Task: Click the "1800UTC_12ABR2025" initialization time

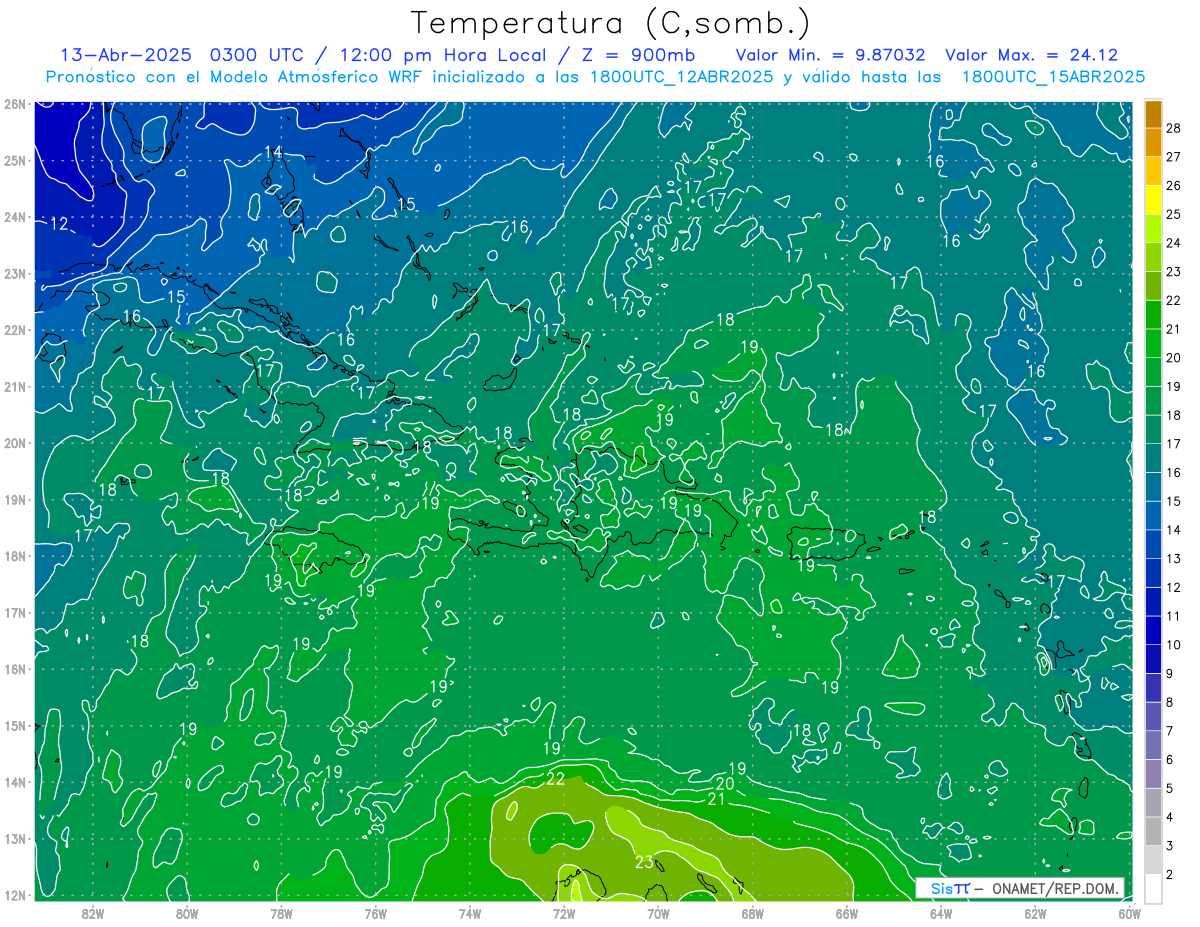Action: pos(679,77)
